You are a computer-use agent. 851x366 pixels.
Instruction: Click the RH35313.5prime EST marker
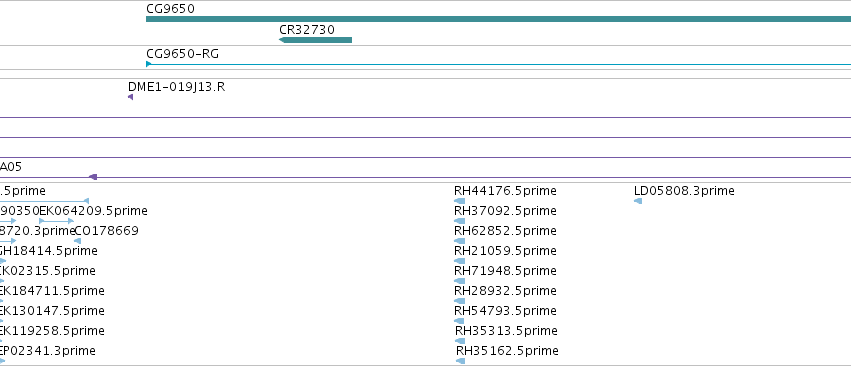pyautogui.click(x=460, y=341)
